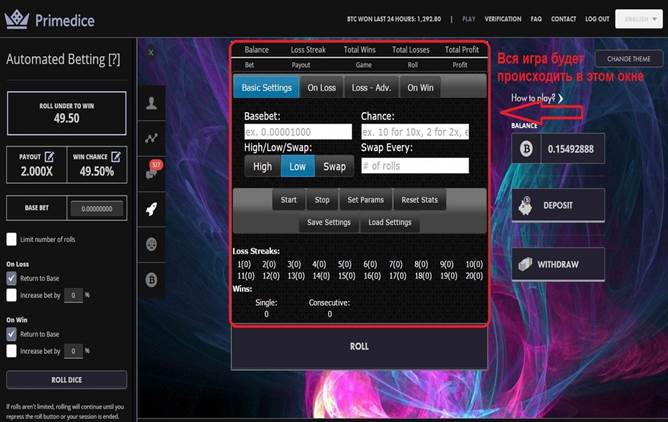Click the bitcoin sidebar icon

point(151,280)
